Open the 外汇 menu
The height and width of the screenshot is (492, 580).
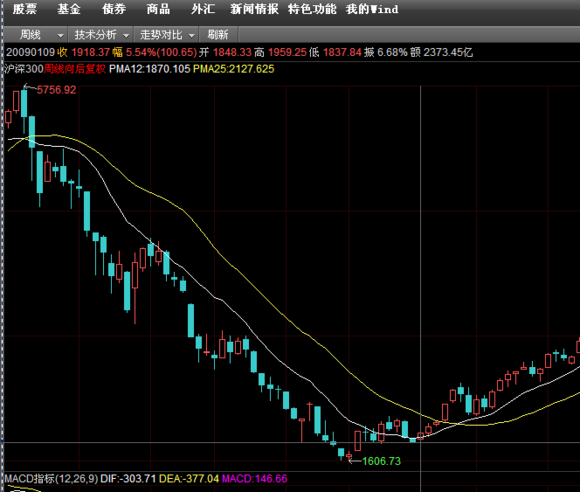coord(203,9)
